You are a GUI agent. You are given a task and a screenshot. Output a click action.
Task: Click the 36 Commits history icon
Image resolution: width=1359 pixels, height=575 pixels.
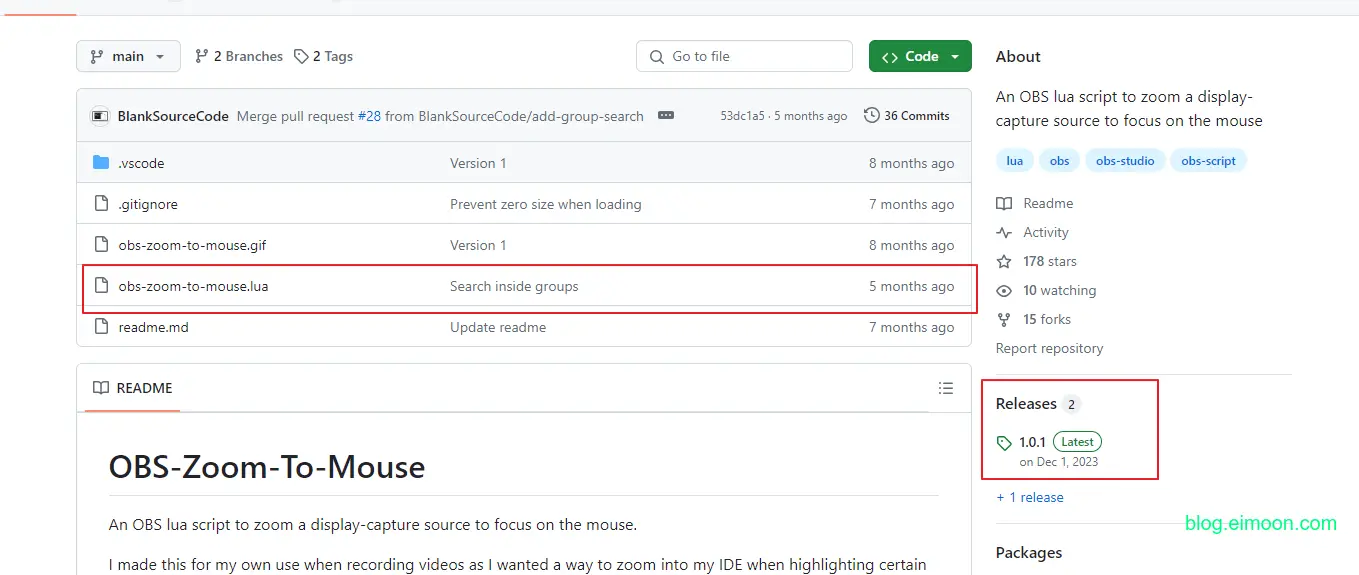(871, 116)
